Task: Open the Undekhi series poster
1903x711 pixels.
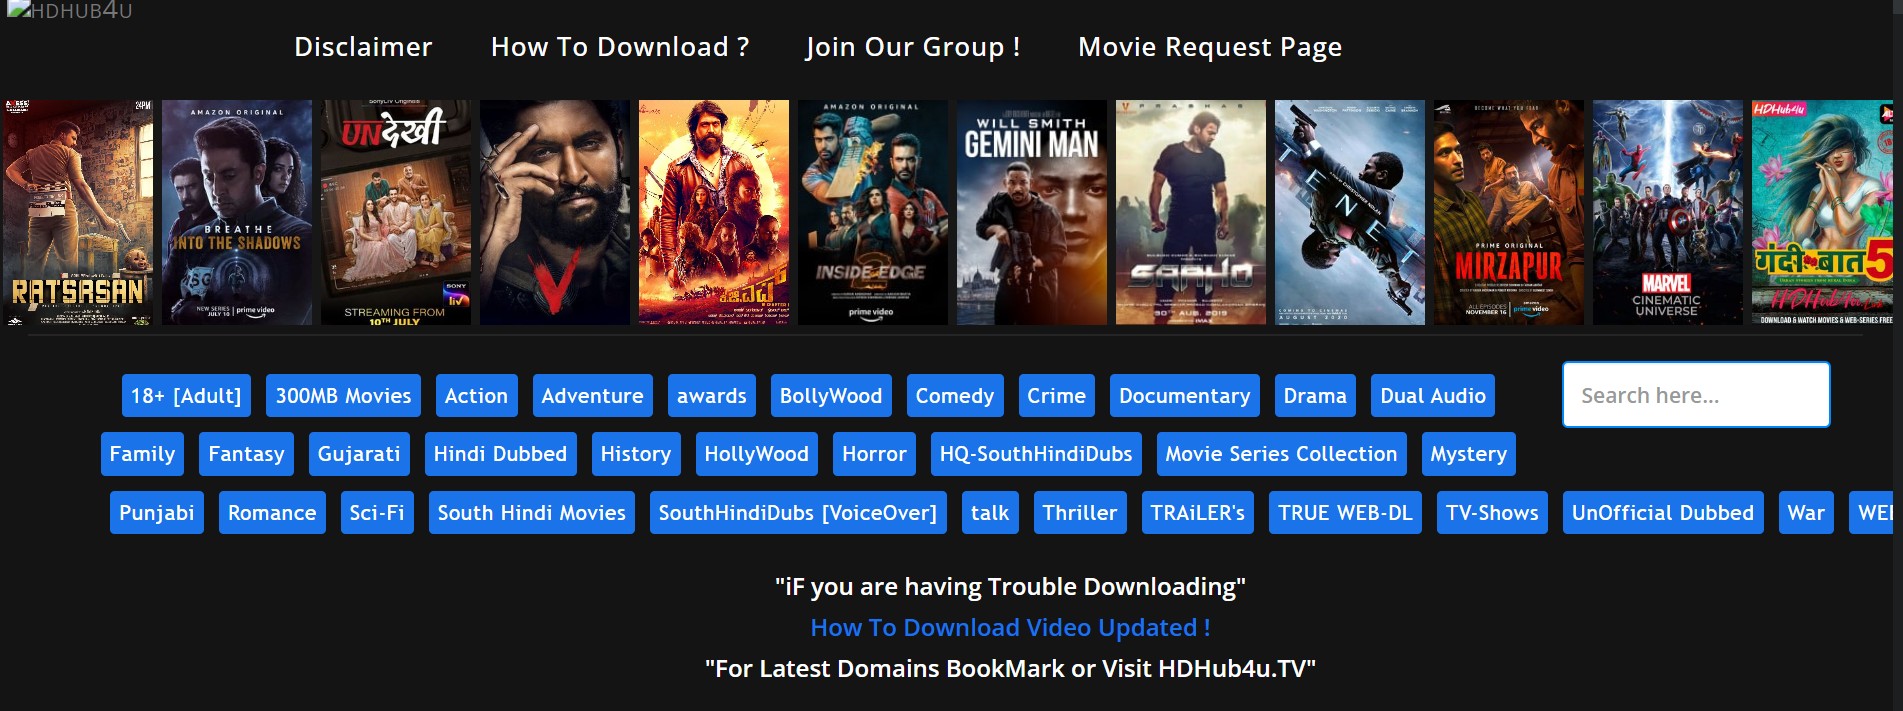Action: pos(396,212)
